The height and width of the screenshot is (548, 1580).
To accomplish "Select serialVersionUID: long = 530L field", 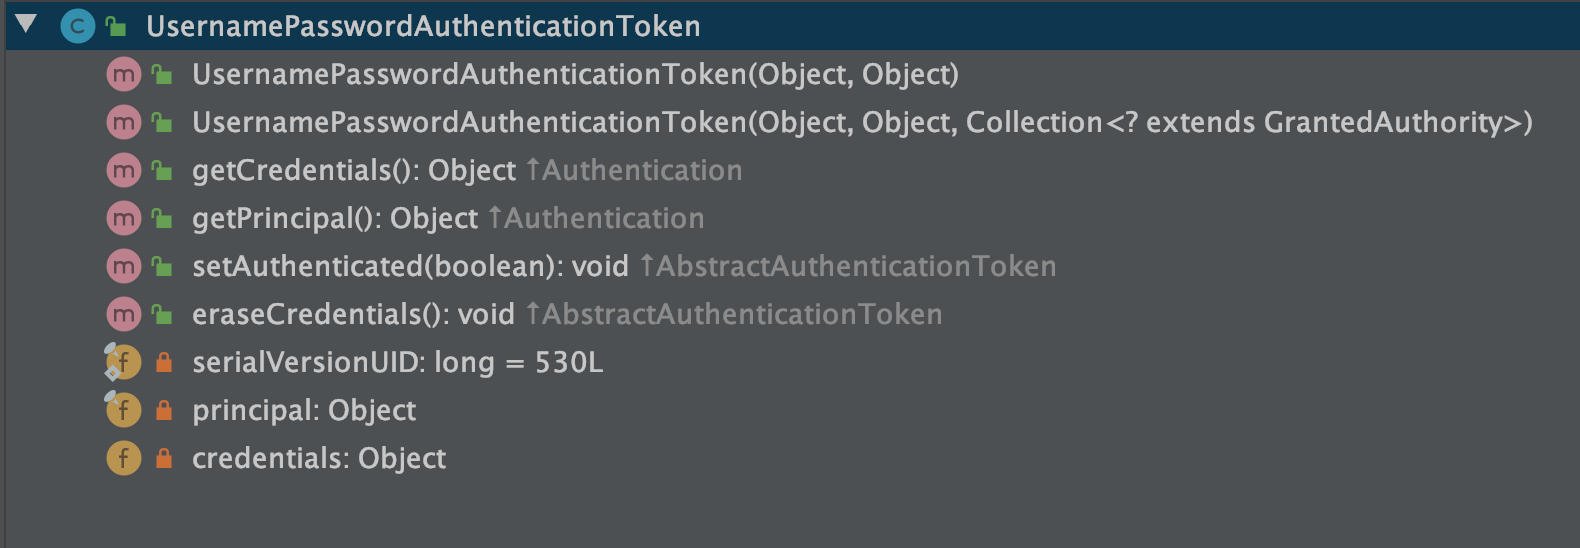I will click(397, 362).
